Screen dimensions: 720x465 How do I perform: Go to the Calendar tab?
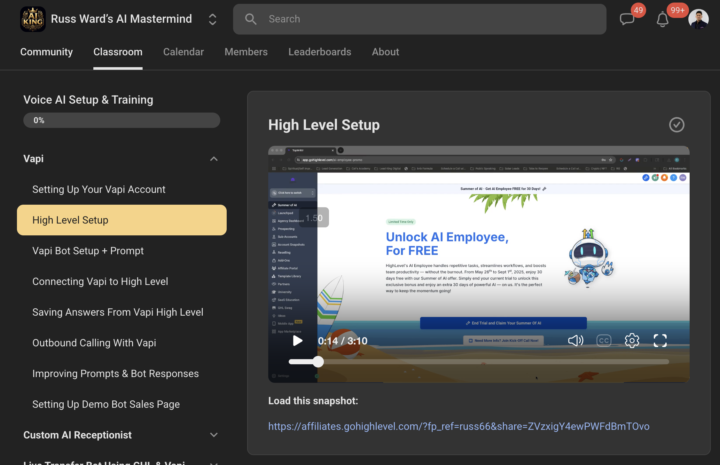pos(183,52)
